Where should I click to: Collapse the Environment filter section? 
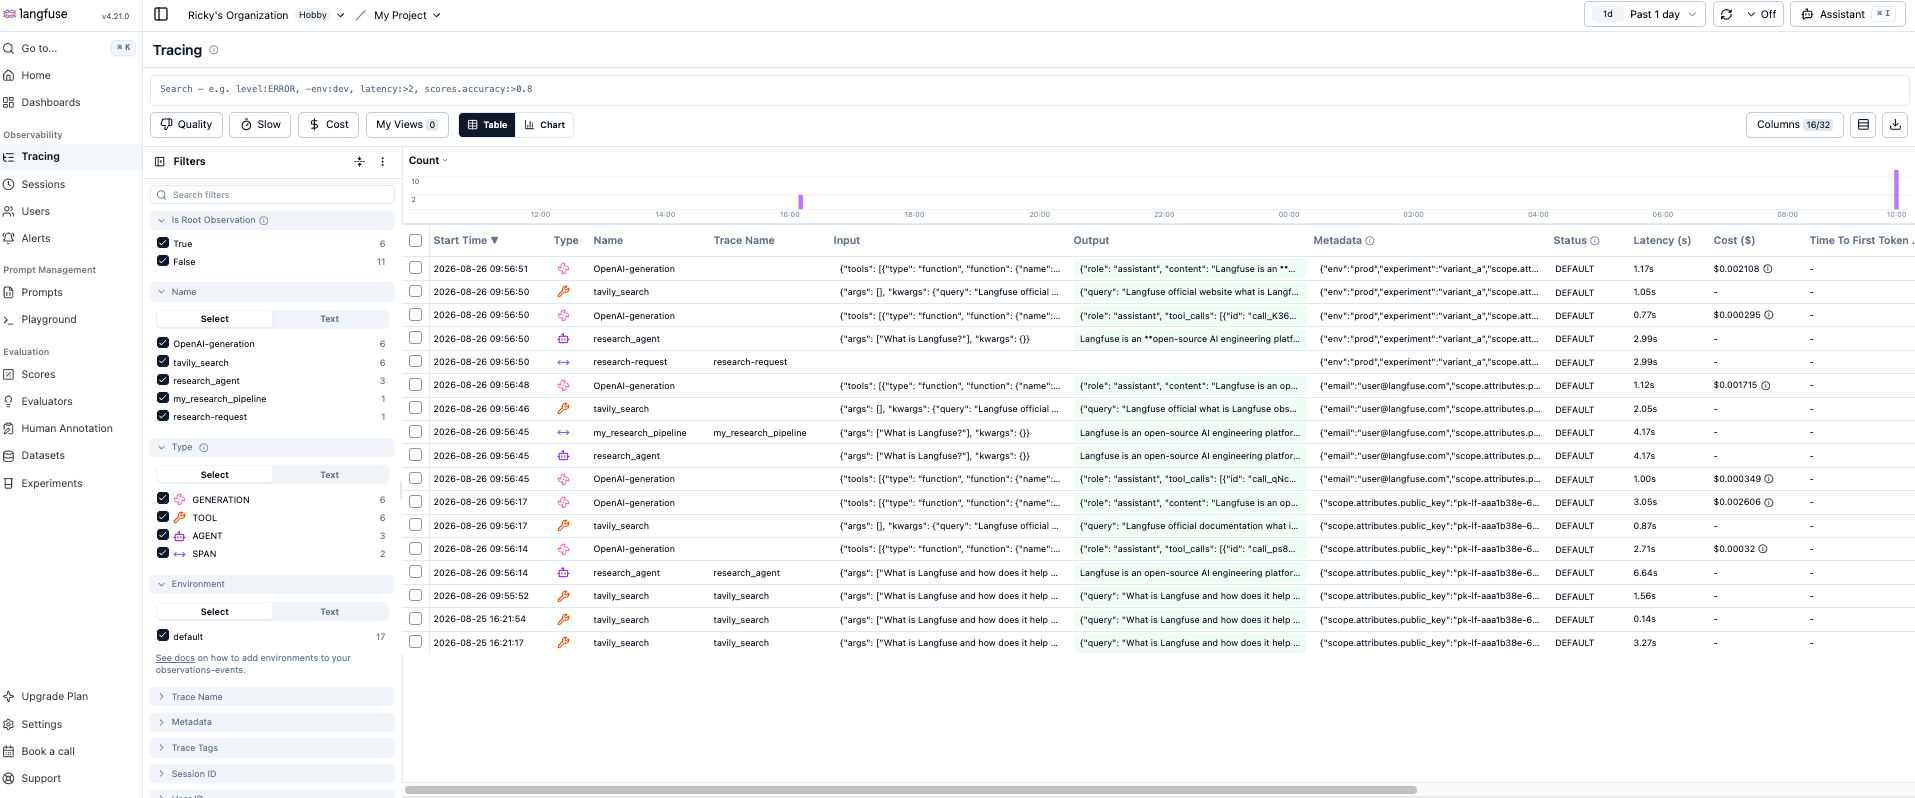273,584
